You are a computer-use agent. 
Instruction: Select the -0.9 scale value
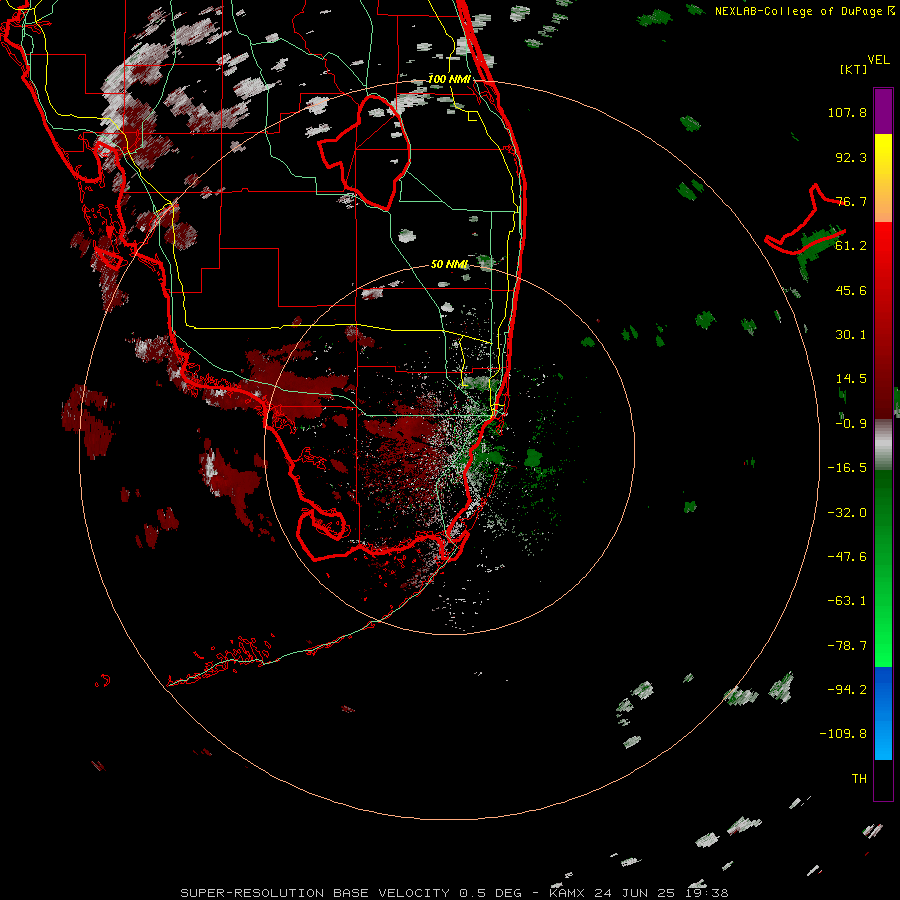pos(851,424)
